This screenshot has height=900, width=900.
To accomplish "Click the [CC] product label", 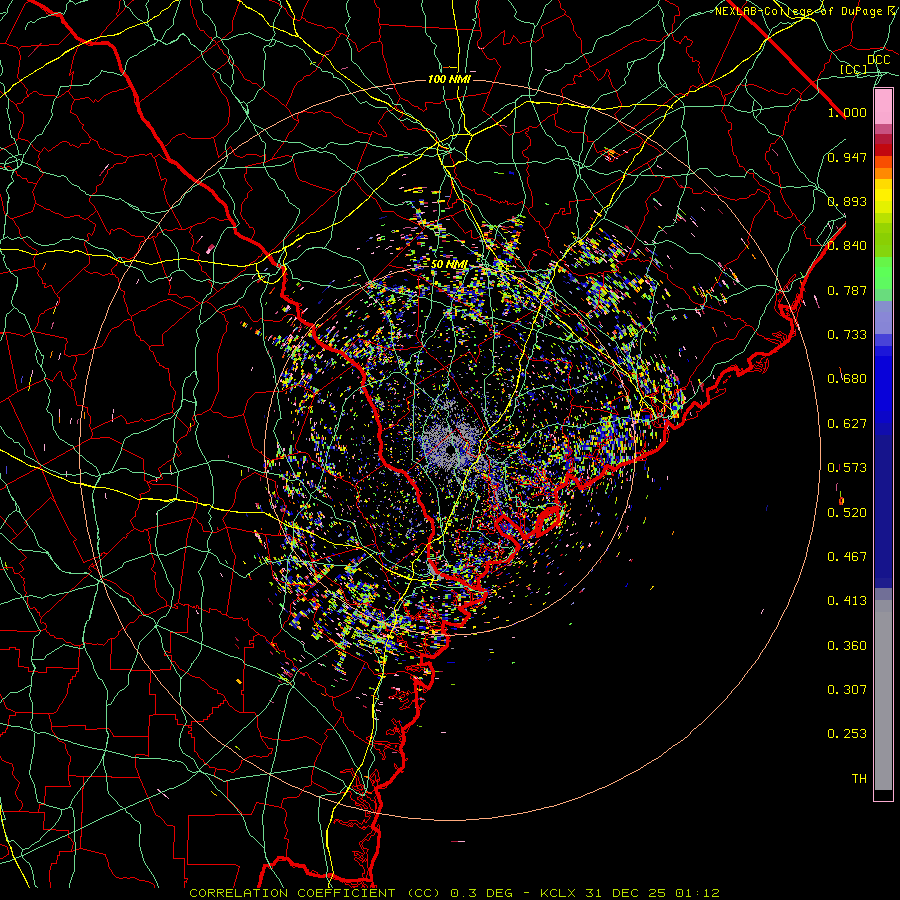I will pos(854,69).
